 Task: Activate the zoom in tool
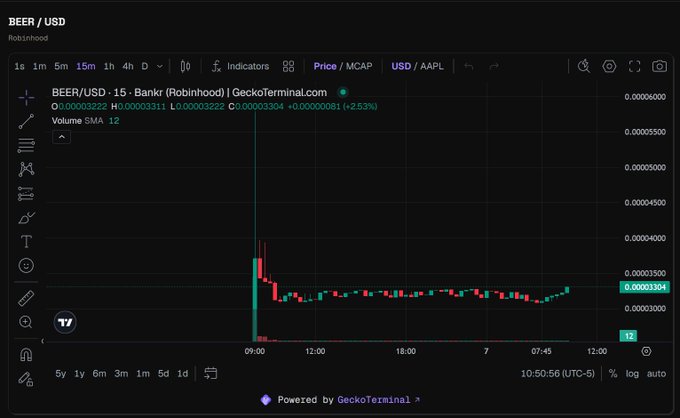[x=26, y=322]
